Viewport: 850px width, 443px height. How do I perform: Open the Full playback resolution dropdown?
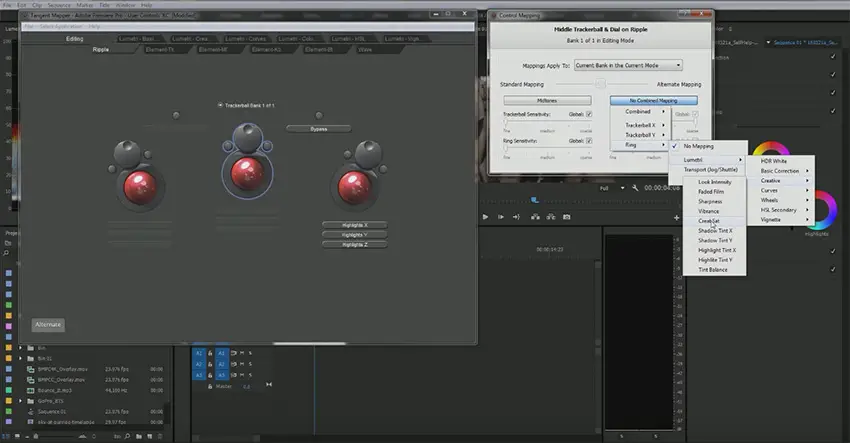pyautogui.click(x=611, y=188)
